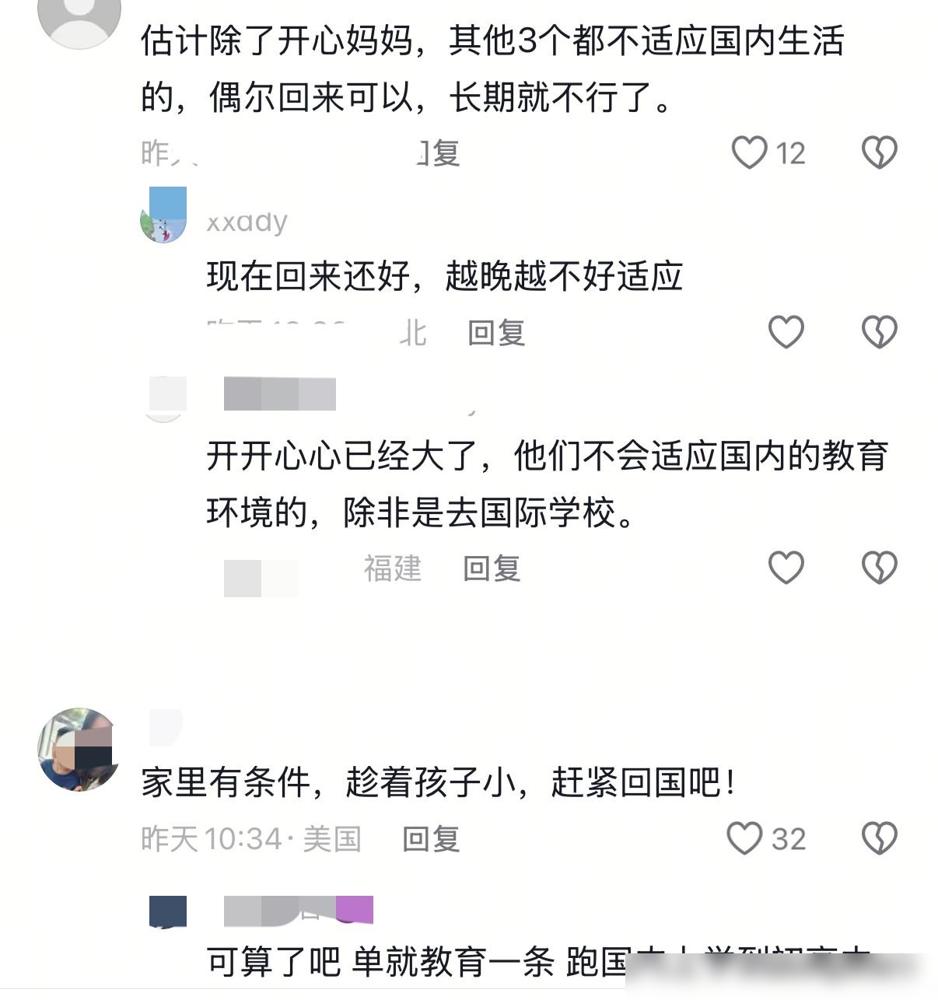Image resolution: width=938 pixels, height=1000 pixels.
Task: Dislike the comment about 开心妈妈
Action: click(x=879, y=152)
